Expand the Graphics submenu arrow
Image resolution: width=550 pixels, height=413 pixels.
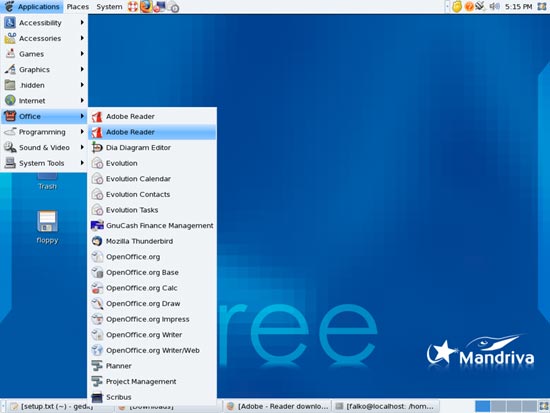click(x=82, y=69)
